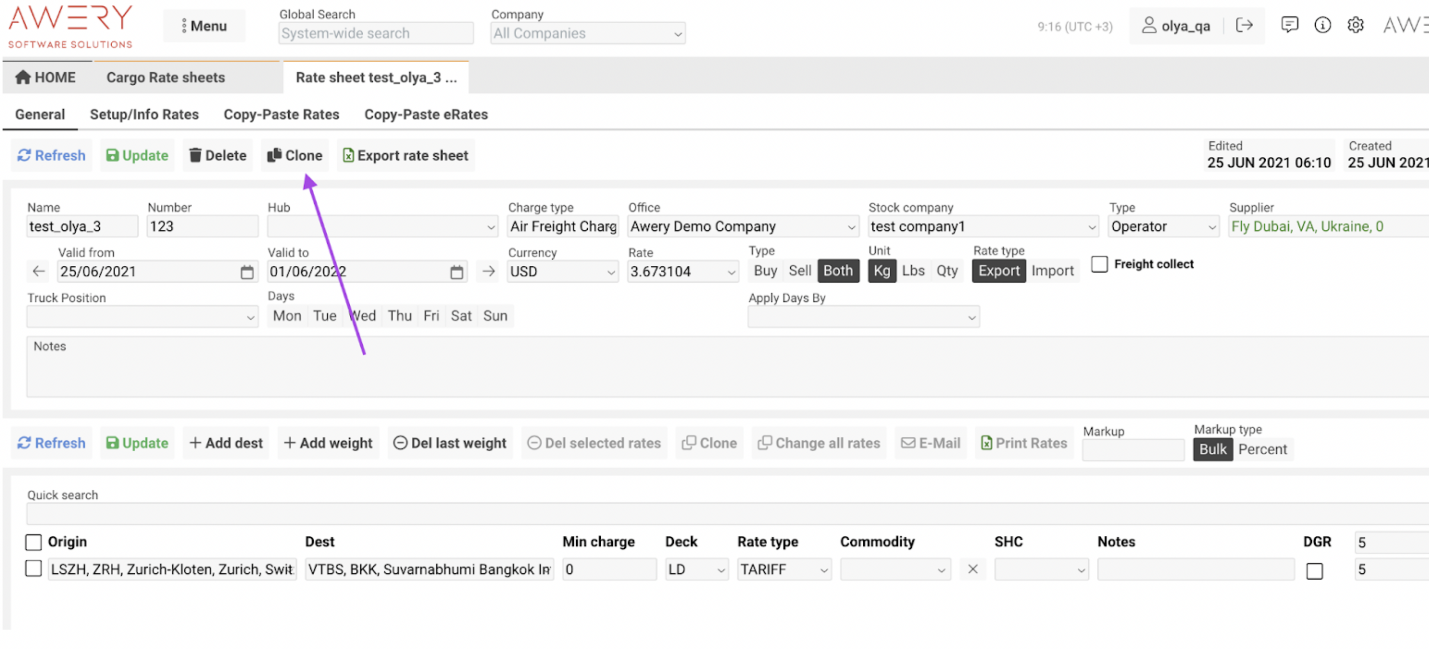Click inside the Quick search field
The image size is (1429, 649).
tap(400, 511)
